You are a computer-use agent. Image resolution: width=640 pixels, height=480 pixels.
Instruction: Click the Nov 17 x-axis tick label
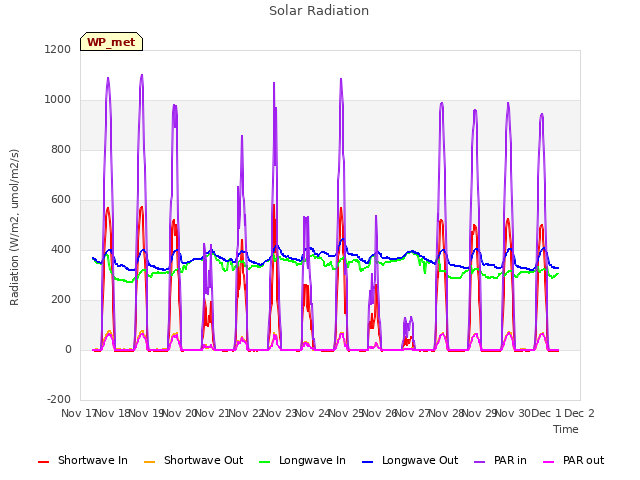tap(78, 413)
